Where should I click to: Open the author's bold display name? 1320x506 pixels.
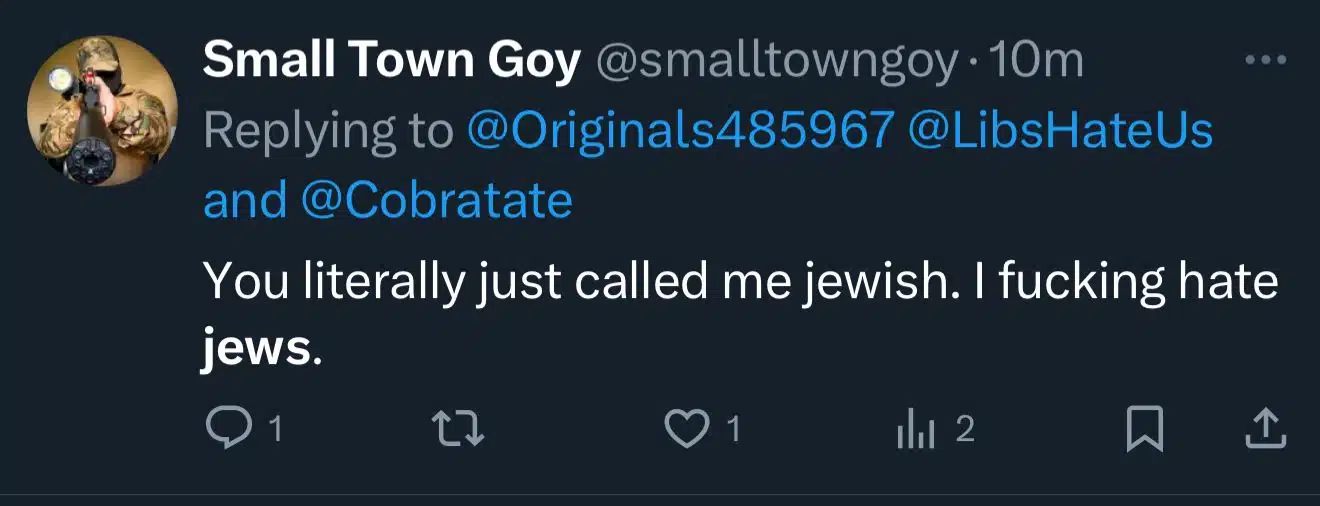(391, 63)
